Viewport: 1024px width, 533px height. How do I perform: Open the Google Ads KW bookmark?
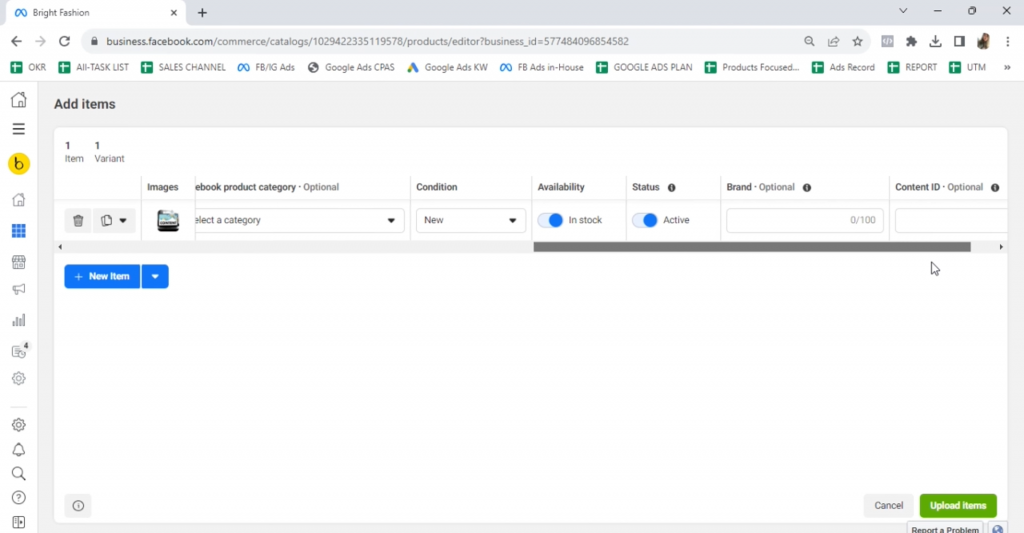click(447, 67)
